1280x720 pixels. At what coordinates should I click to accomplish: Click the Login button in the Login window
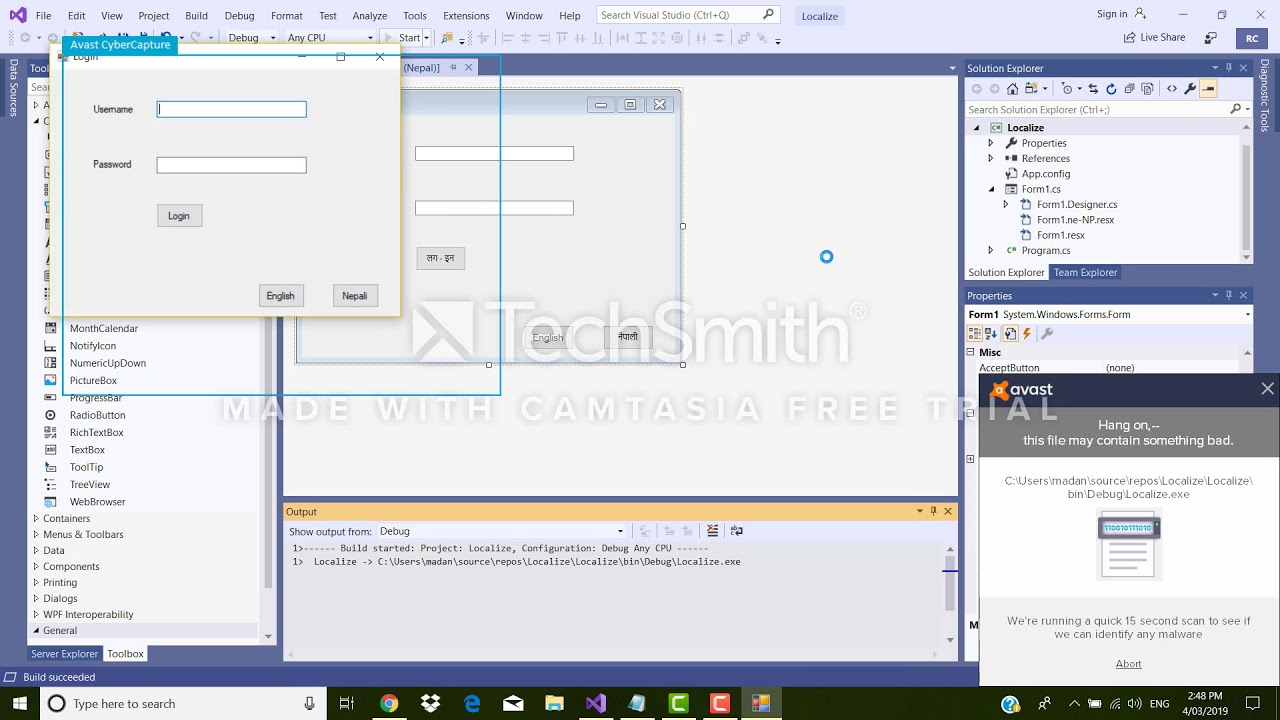(x=179, y=215)
